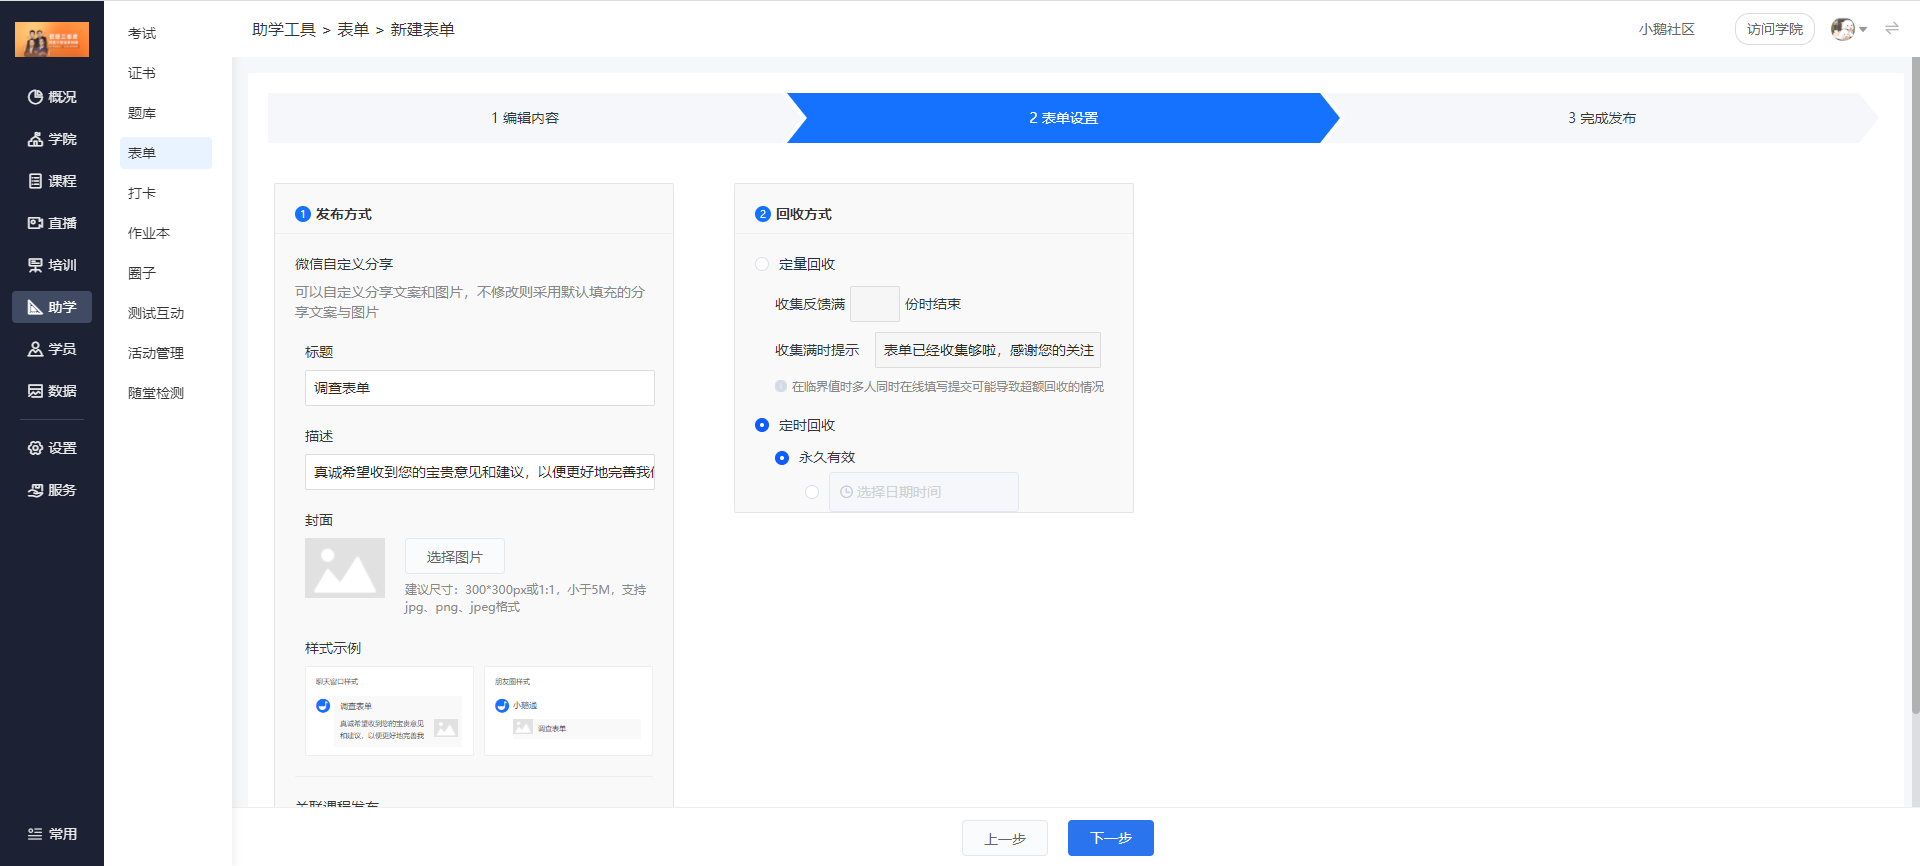The height and width of the screenshot is (866, 1920).
Task: Expand the 常用 menu at sidebar bottom
Action: 52,834
